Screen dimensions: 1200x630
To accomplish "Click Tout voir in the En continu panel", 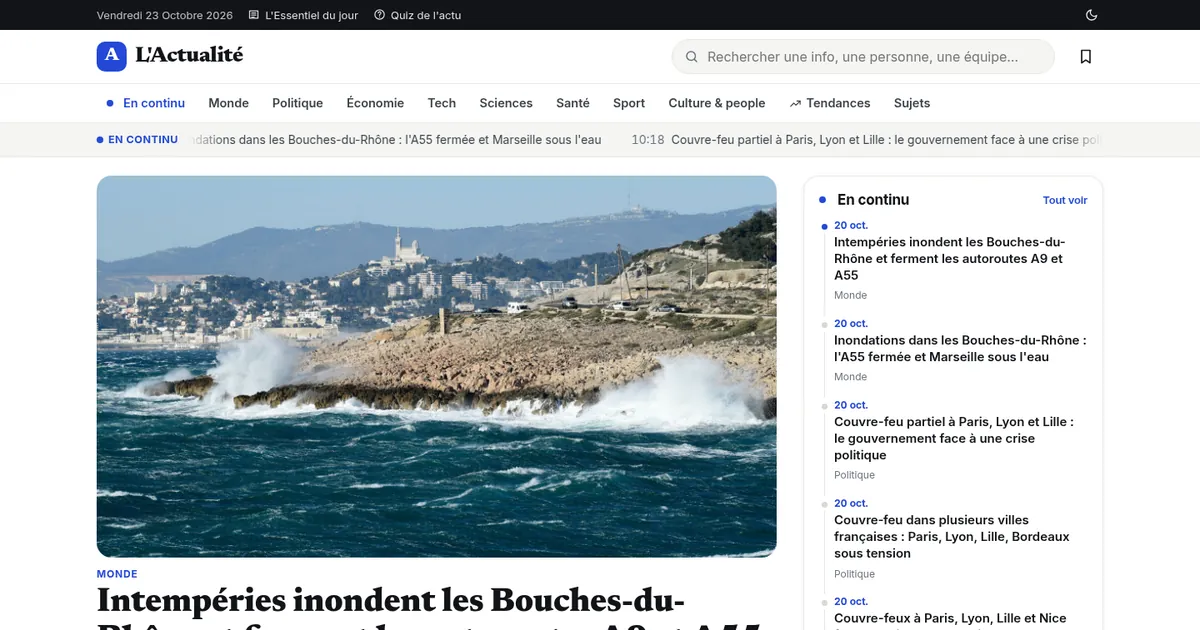I will (1065, 200).
